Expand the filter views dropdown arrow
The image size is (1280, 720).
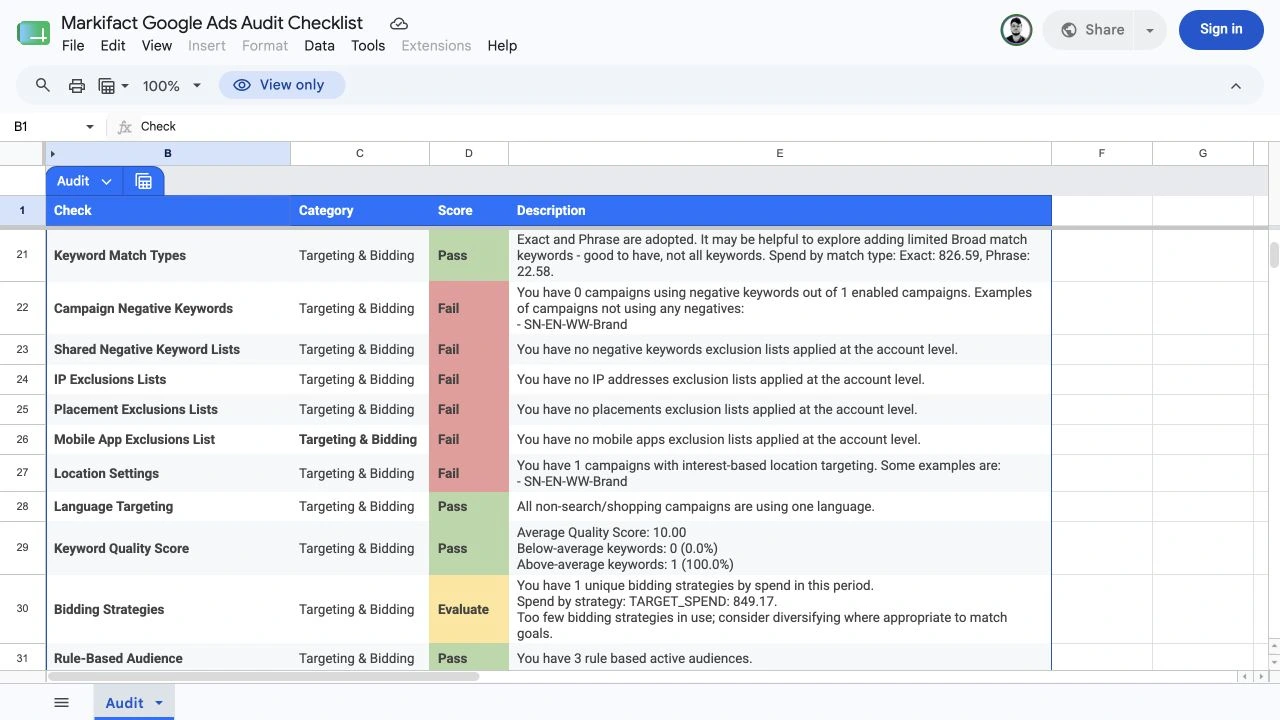pos(125,86)
